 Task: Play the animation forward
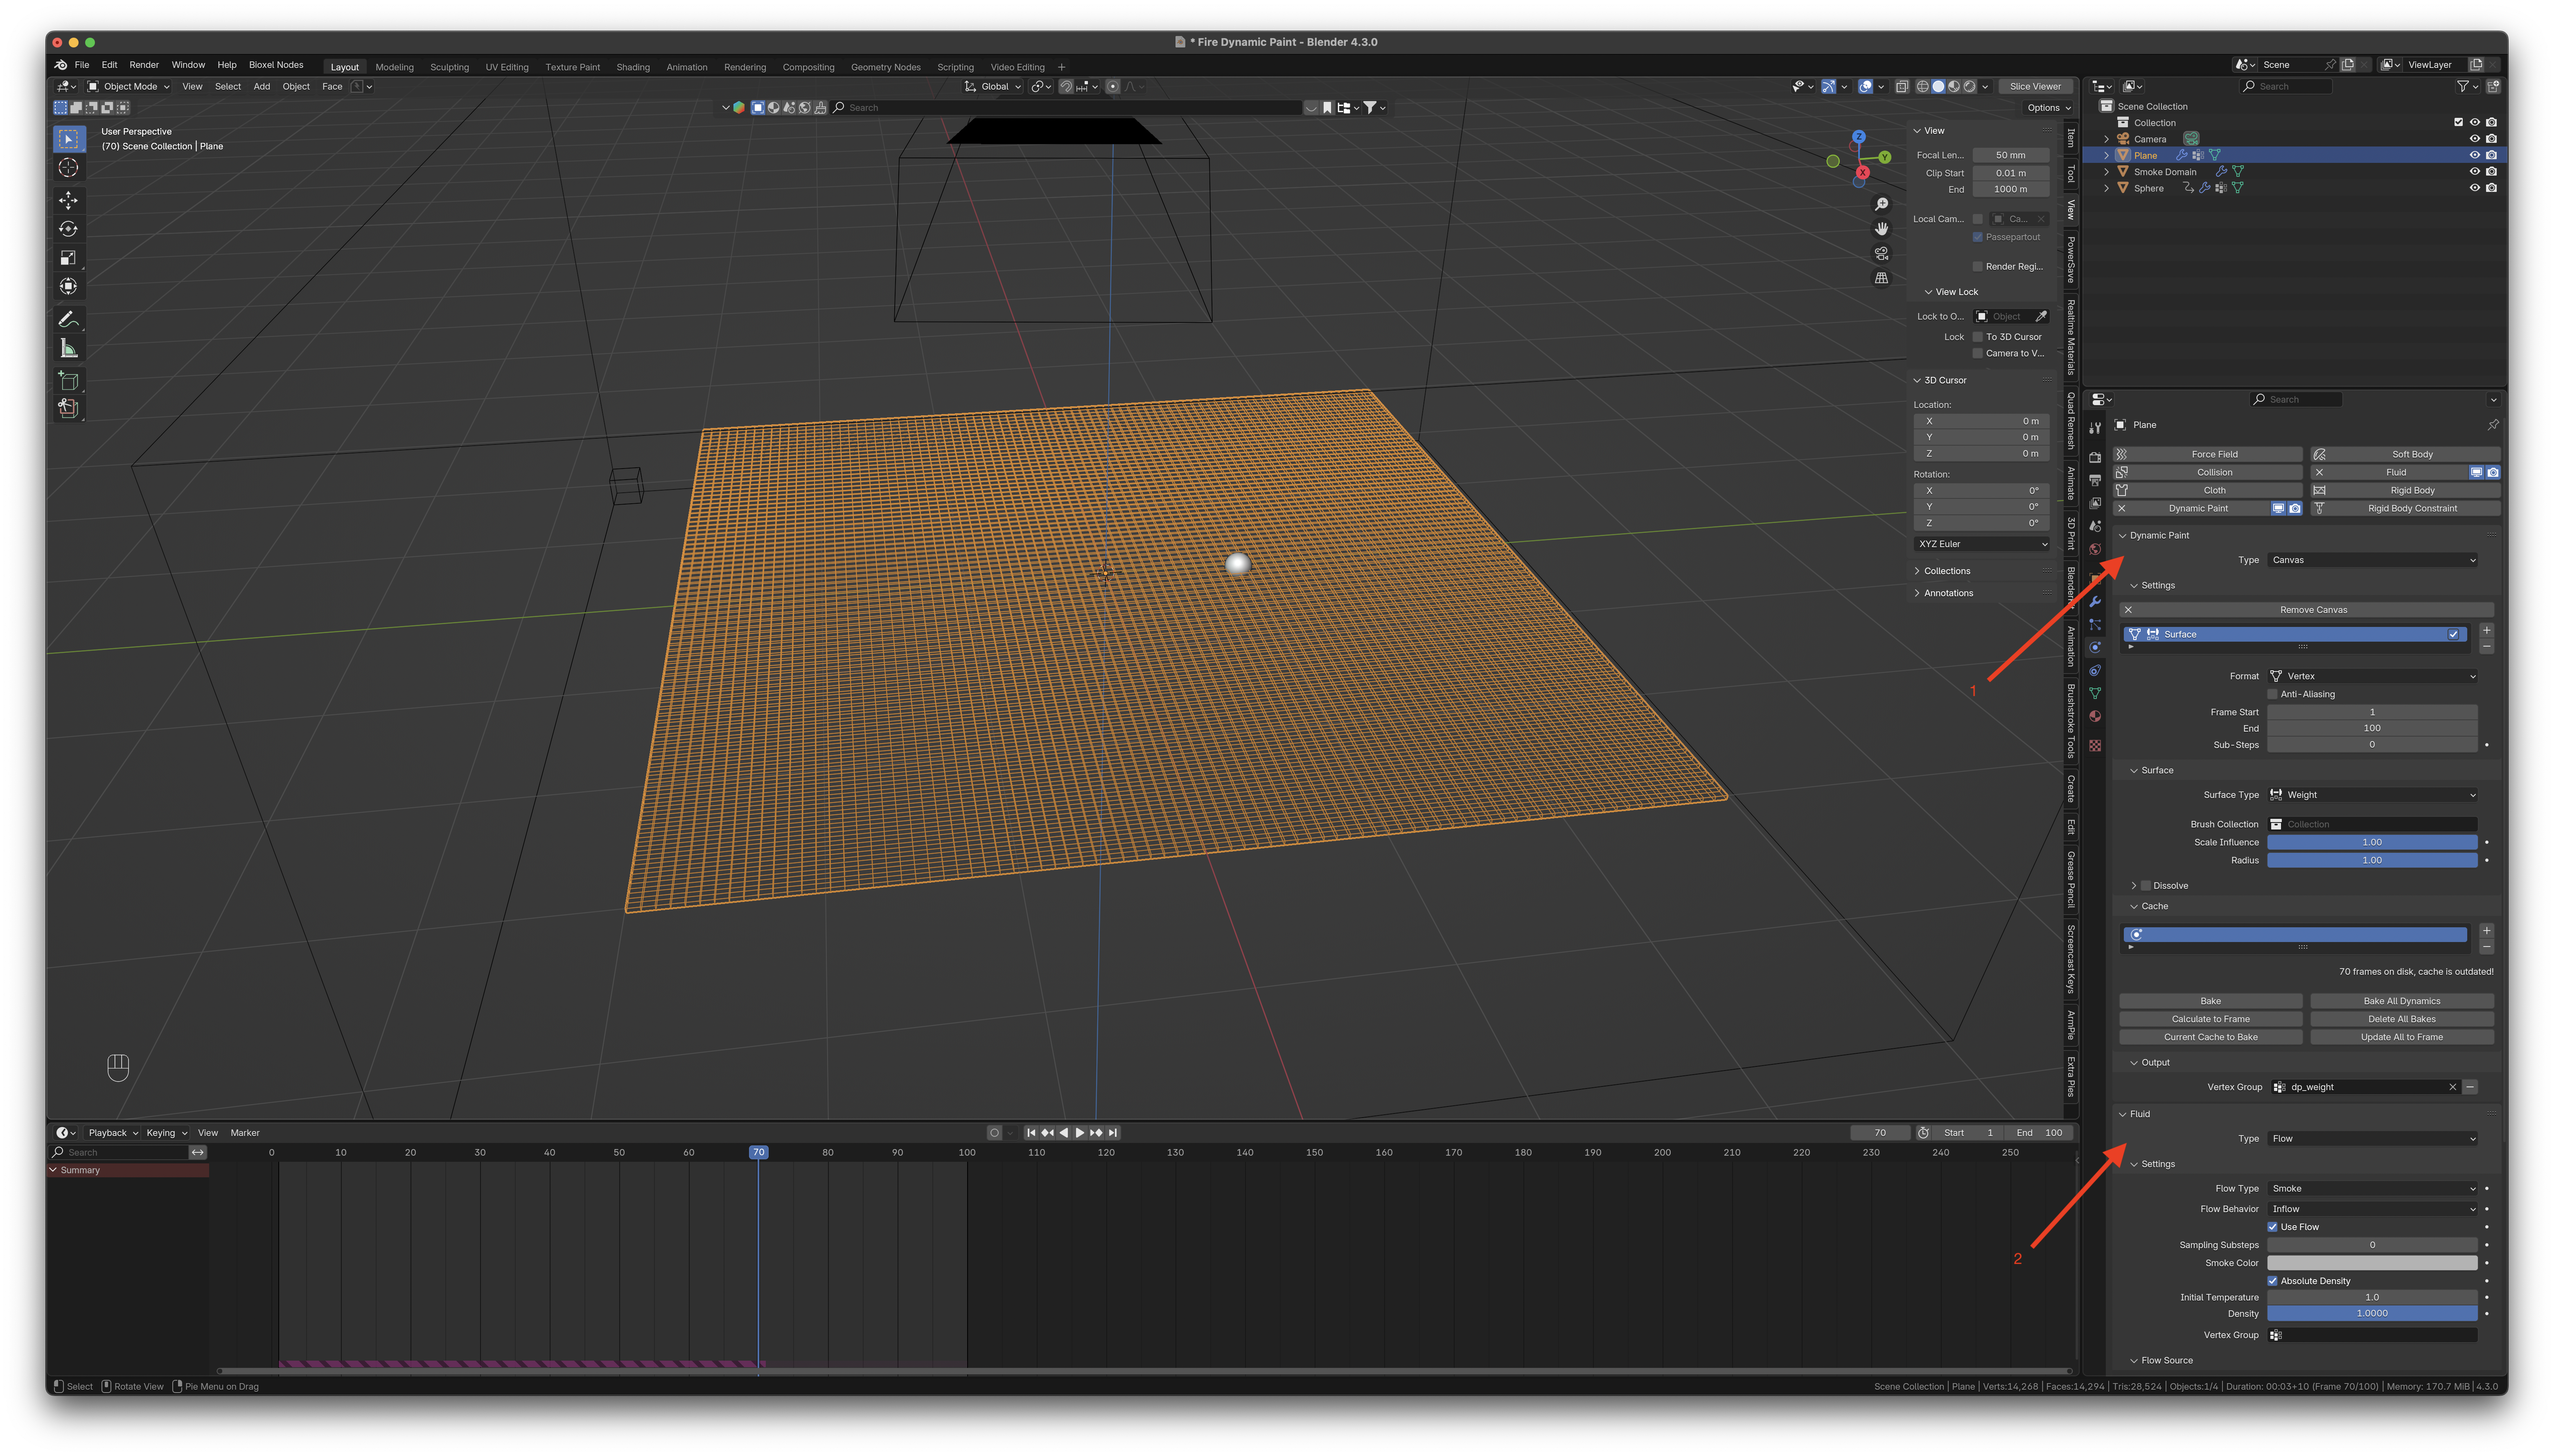(x=1080, y=1133)
